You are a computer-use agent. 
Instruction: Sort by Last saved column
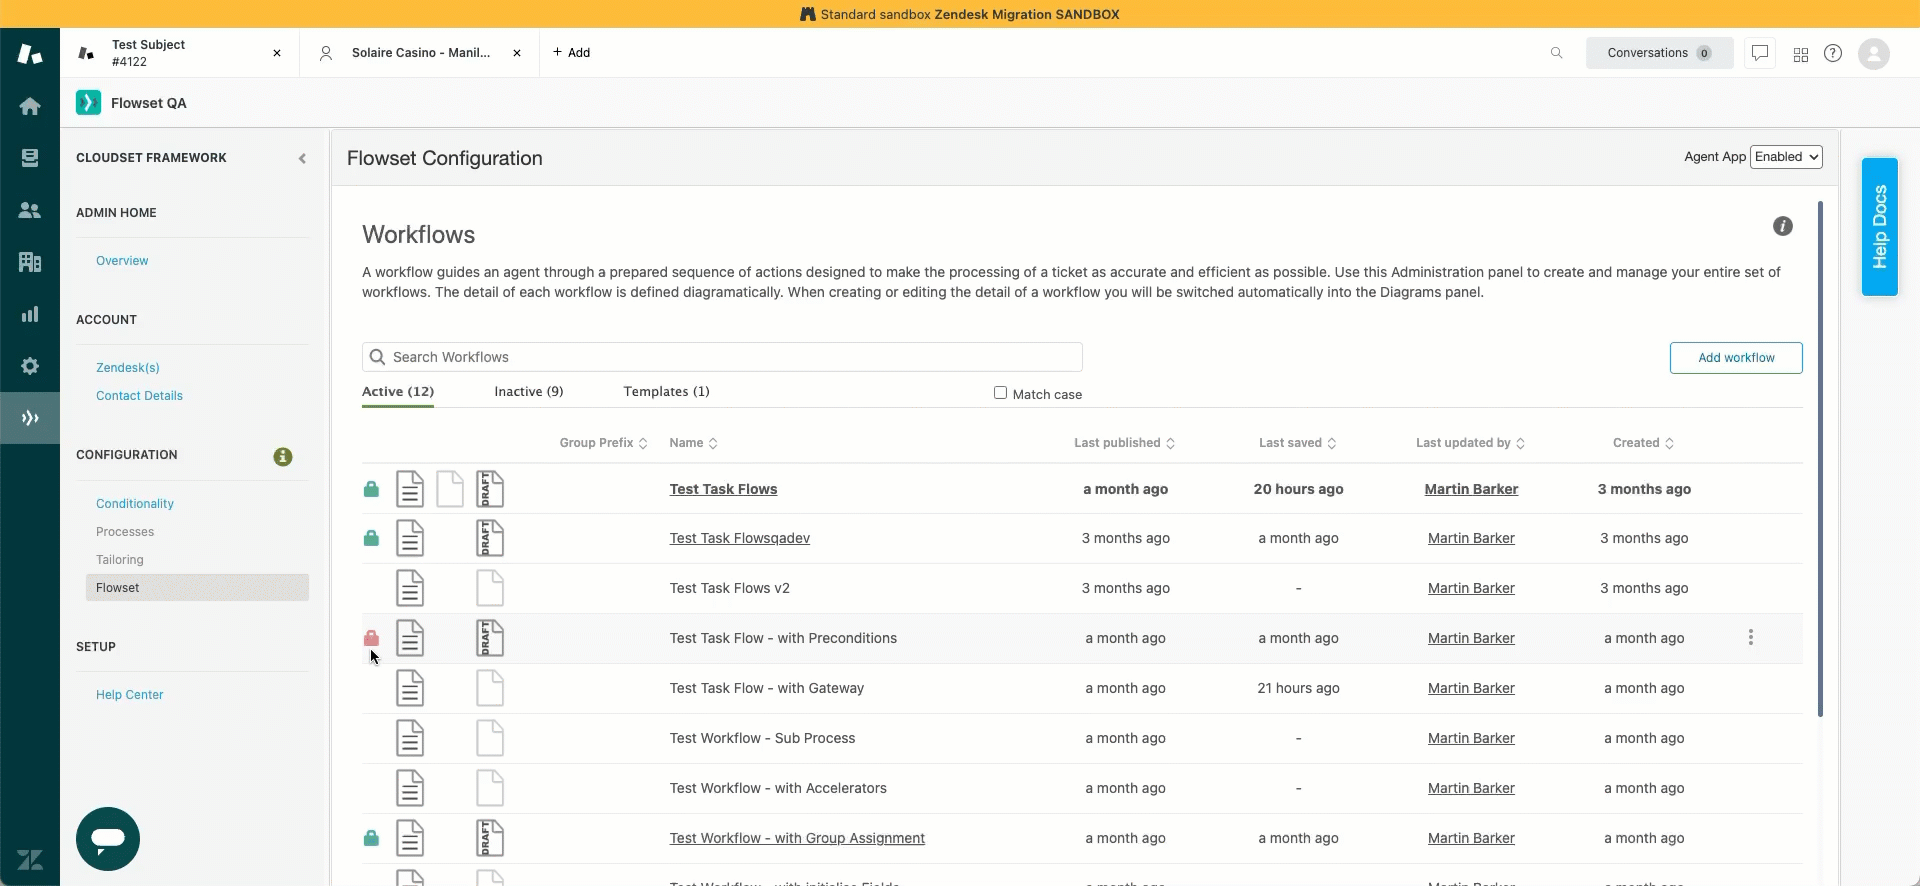pyautogui.click(x=1297, y=443)
